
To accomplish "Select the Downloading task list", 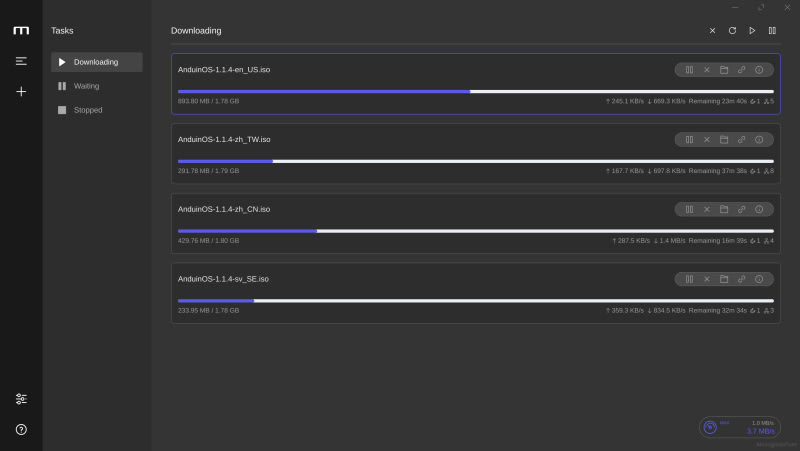I will (x=96, y=62).
